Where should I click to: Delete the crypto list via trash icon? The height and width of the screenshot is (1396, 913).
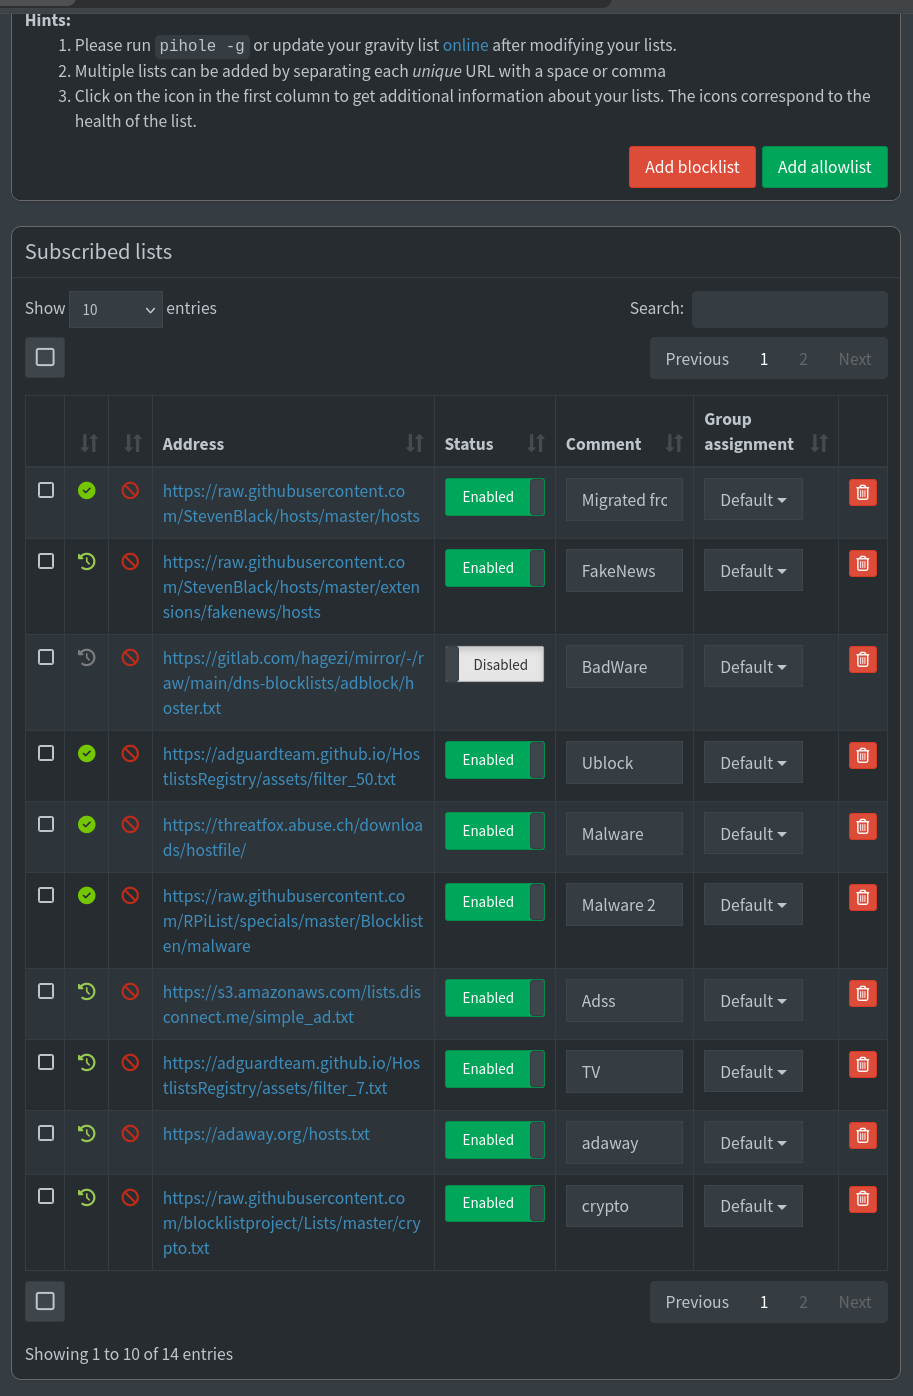pyautogui.click(x=863, y=1198)
